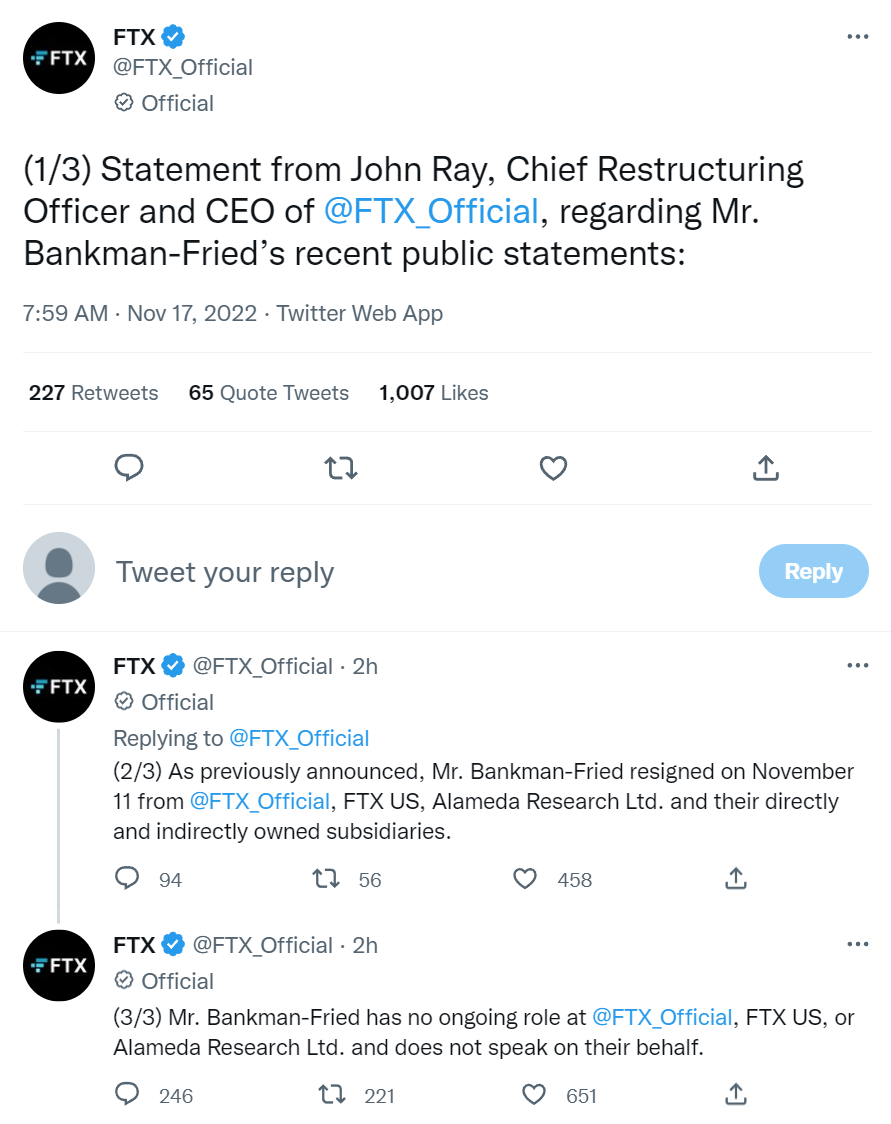The width and height of the screenshot is (891, 1124).
Task: Share the main tweet via share icon
Action: (x=766, y=467)
